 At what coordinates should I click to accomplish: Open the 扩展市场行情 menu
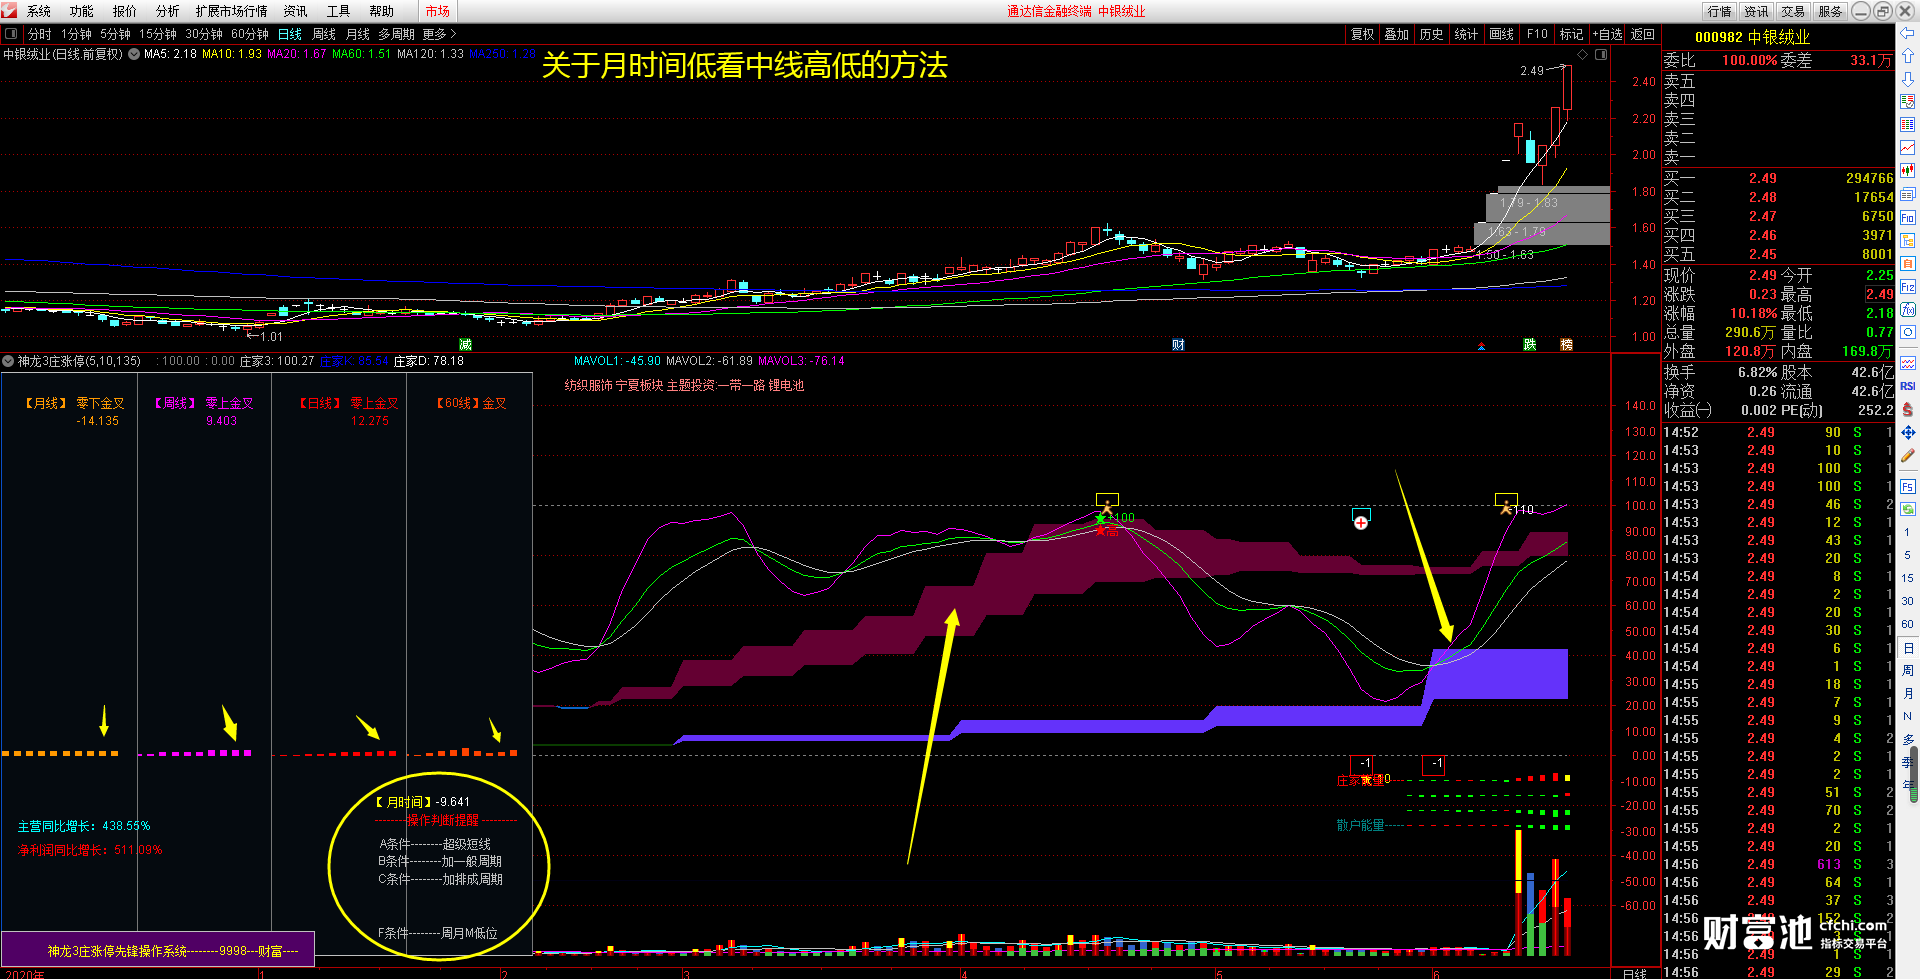[231, 11]
